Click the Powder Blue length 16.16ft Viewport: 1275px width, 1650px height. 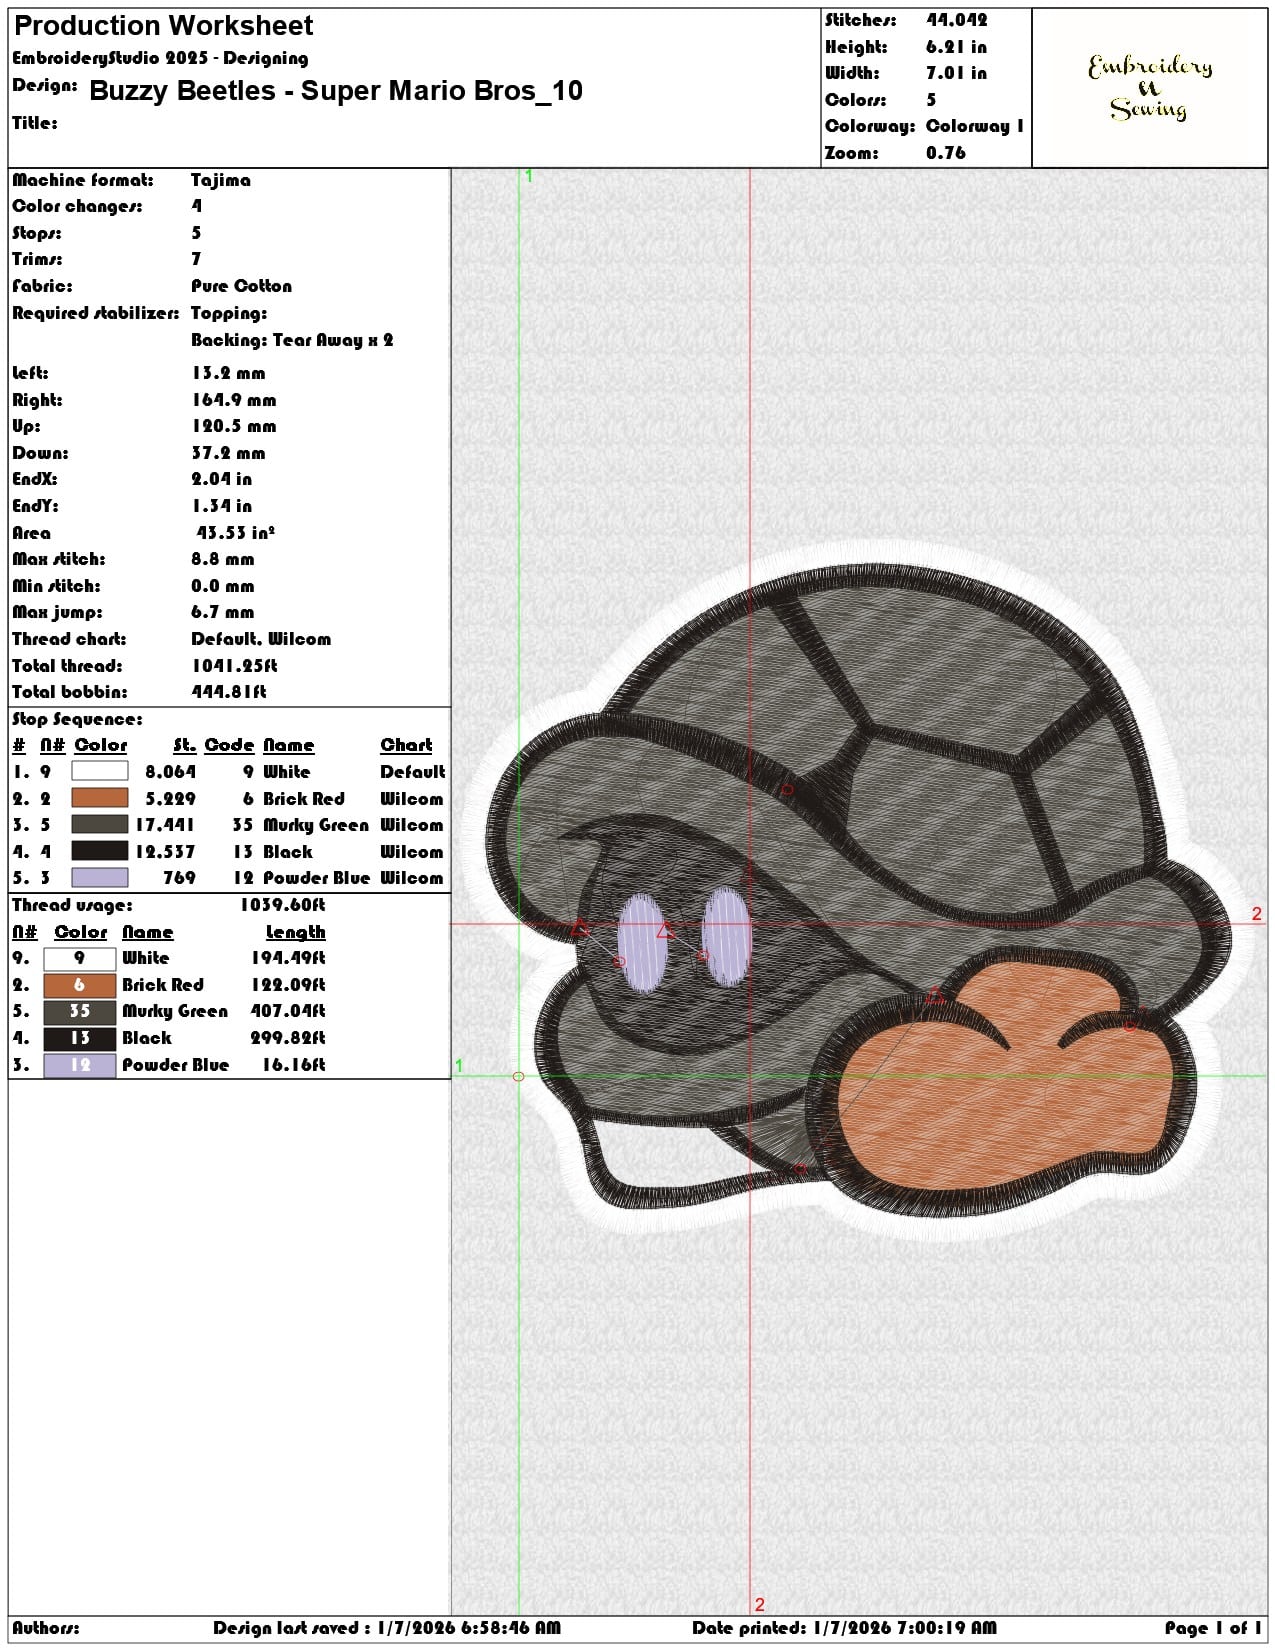(x=294, y=1065)
